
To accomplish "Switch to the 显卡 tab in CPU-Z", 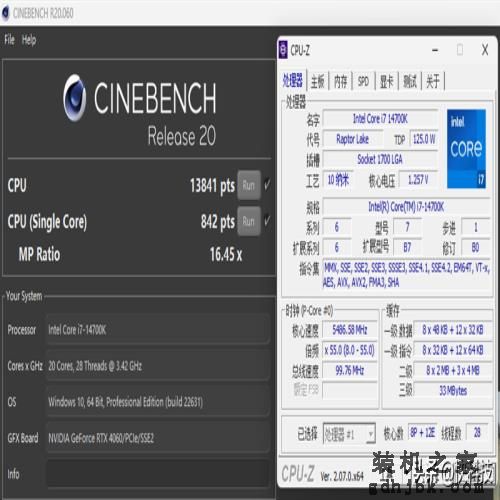I will pyautogui.click(x=387, y=81).
